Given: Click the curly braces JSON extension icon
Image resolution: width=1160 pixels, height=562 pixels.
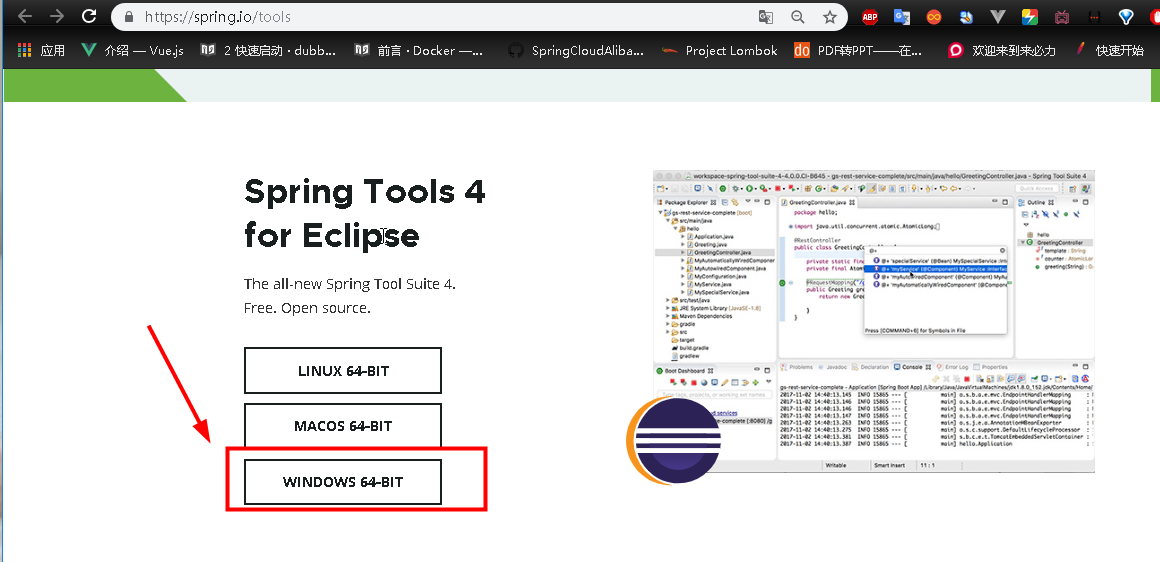Looking at the screenshot, I should 1094,17.
